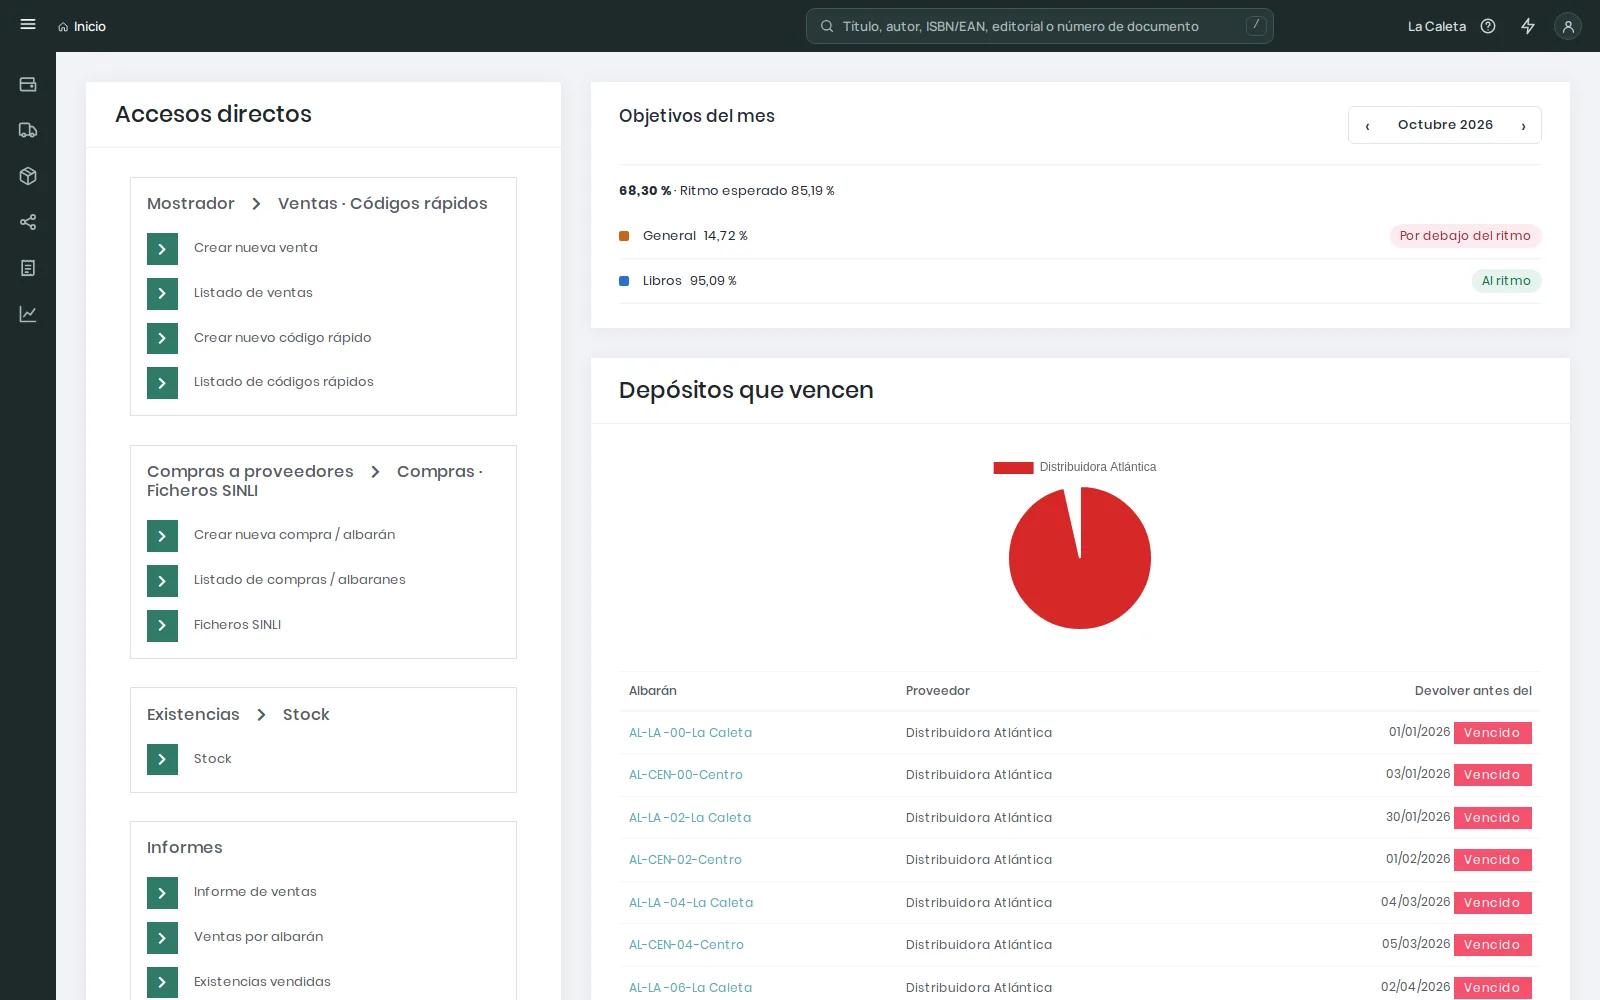Click arrow icon beside Ventas por albarán
The height and width of the screenshot is (1000, 1600).
click(x=162, y=937)
